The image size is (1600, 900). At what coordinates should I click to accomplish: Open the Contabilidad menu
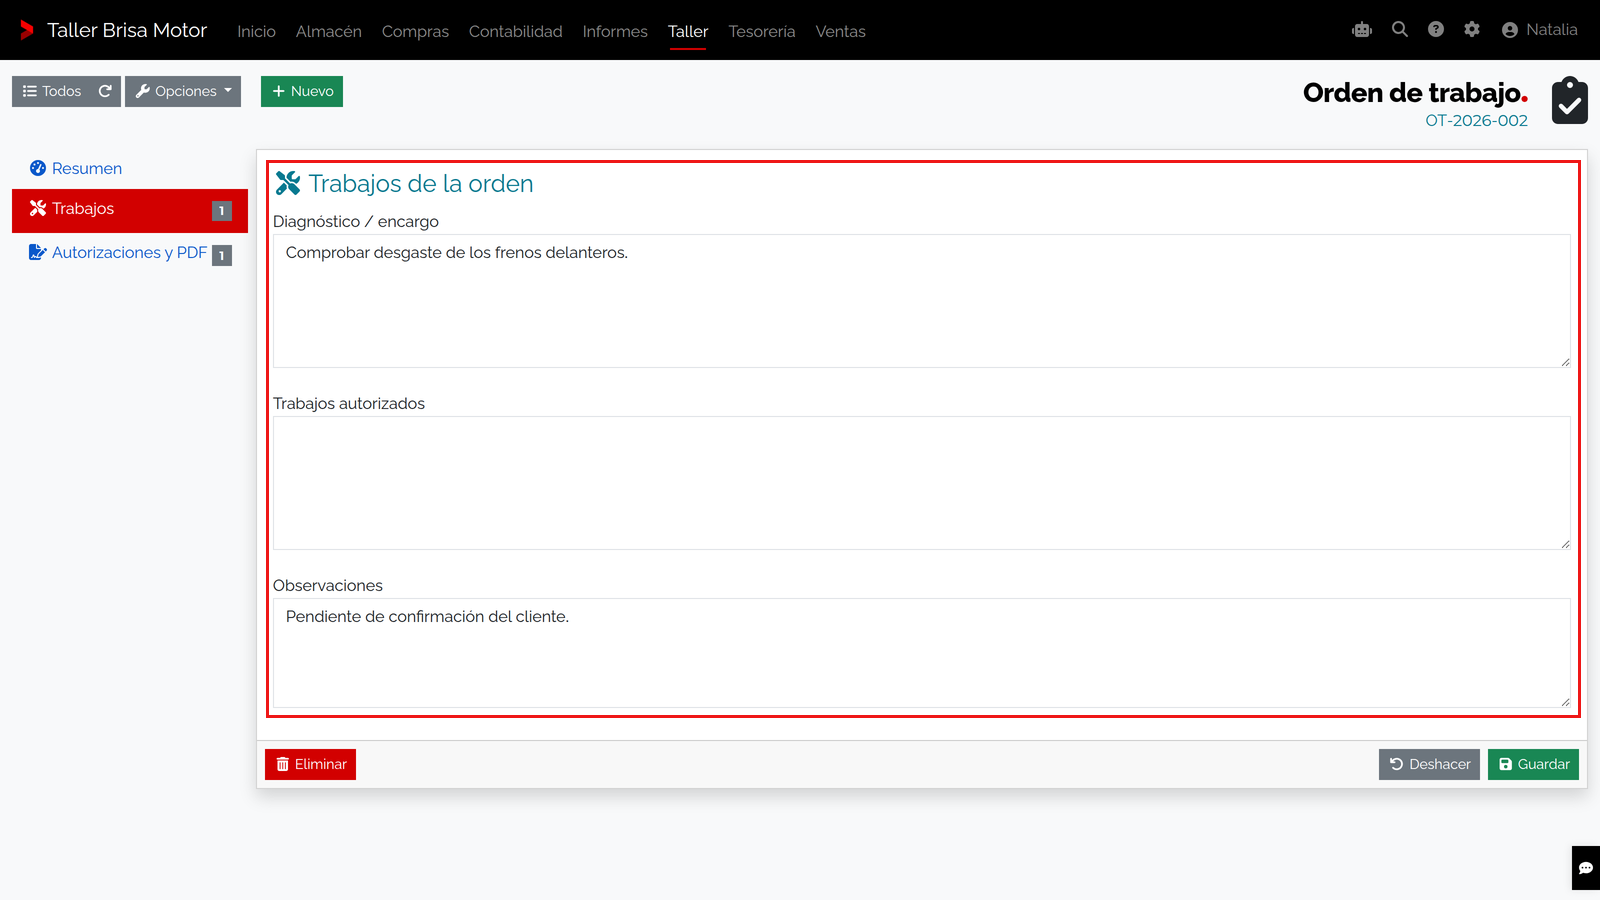click(516, 31)
